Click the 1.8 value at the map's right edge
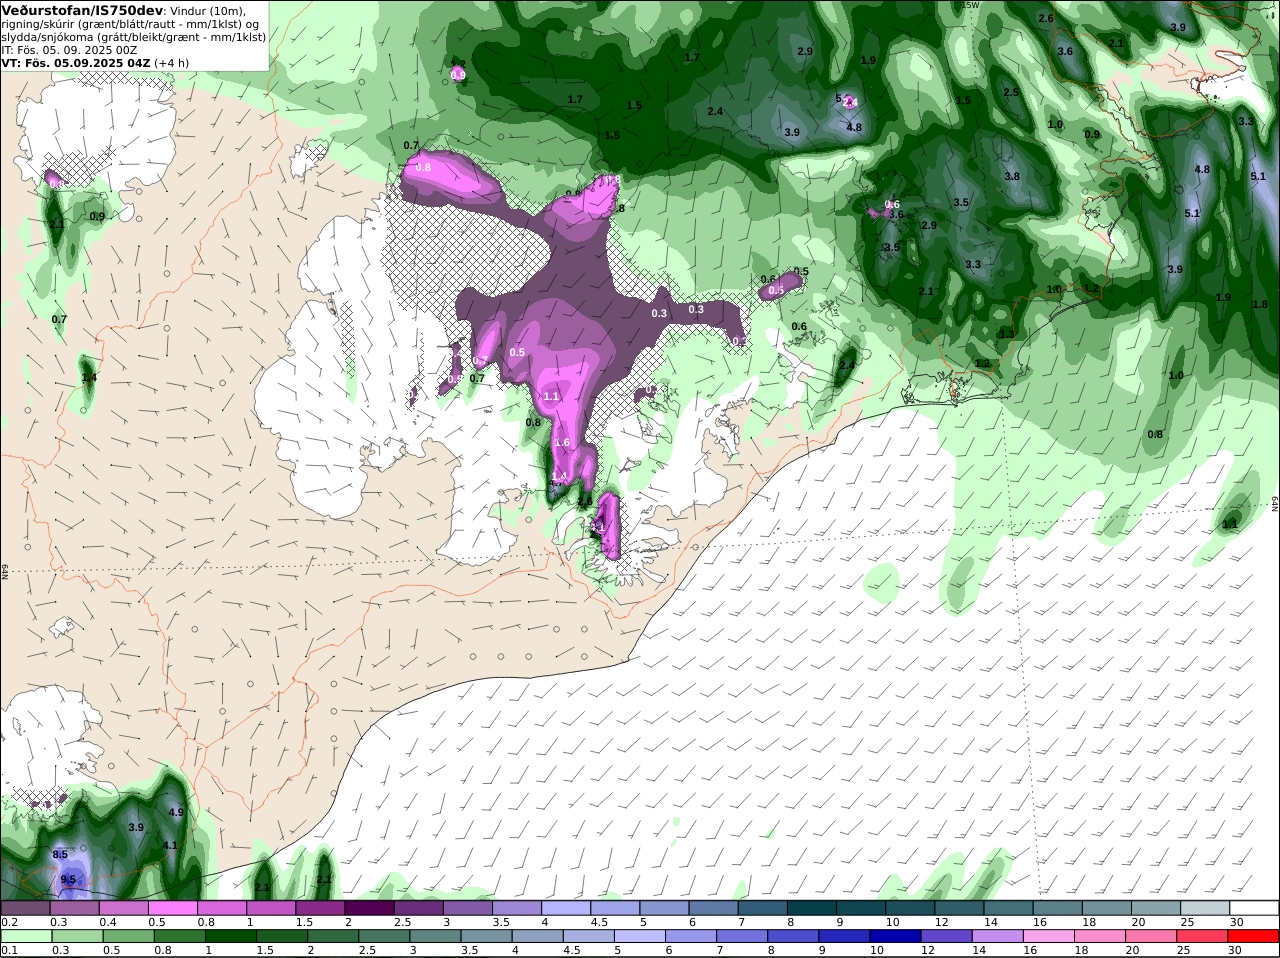Screen dimensions: 1280x958 pyautogui.click(x=1260, y=304)
